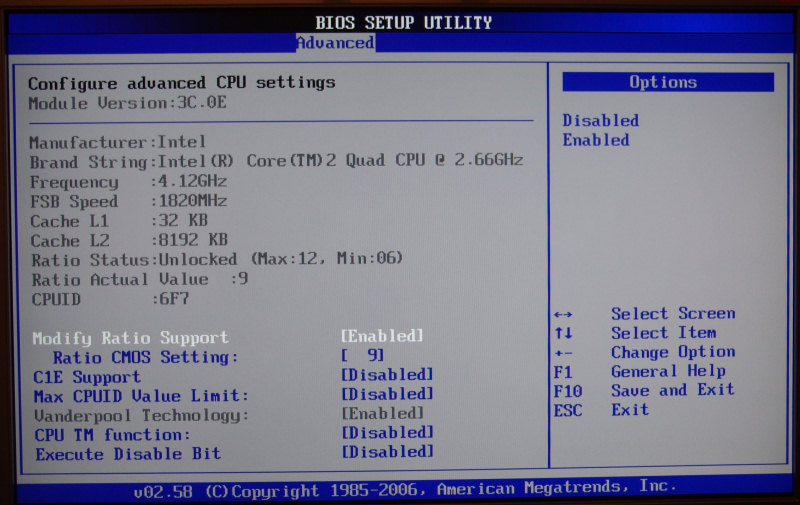
Task: Toggle the Modify Ratio Support [Enabled] value
Action: [382, 336]
